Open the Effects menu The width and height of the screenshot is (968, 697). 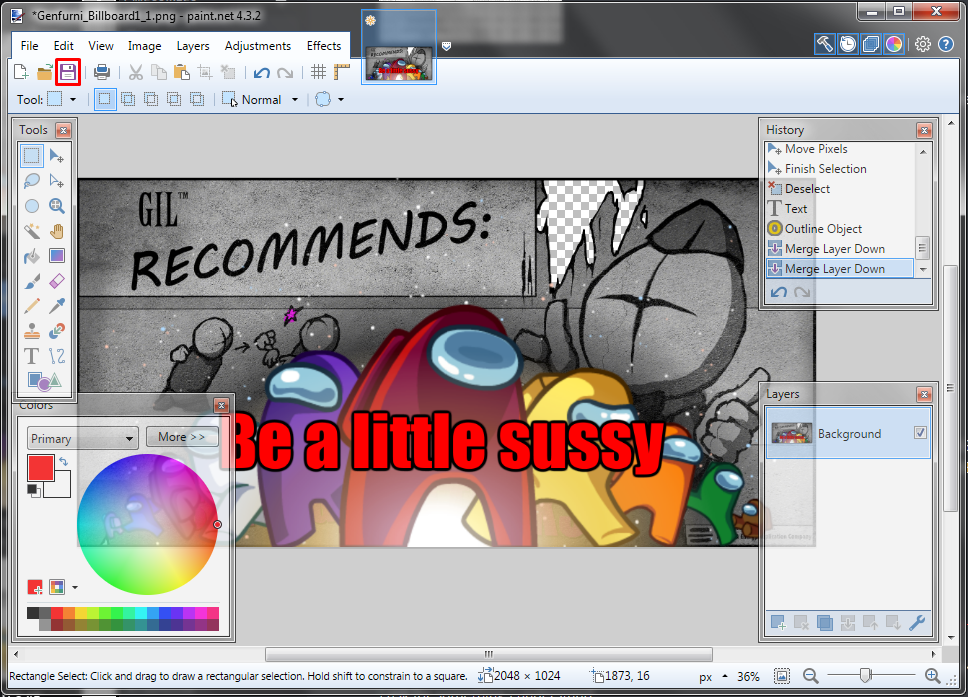(x=324, y=46)
